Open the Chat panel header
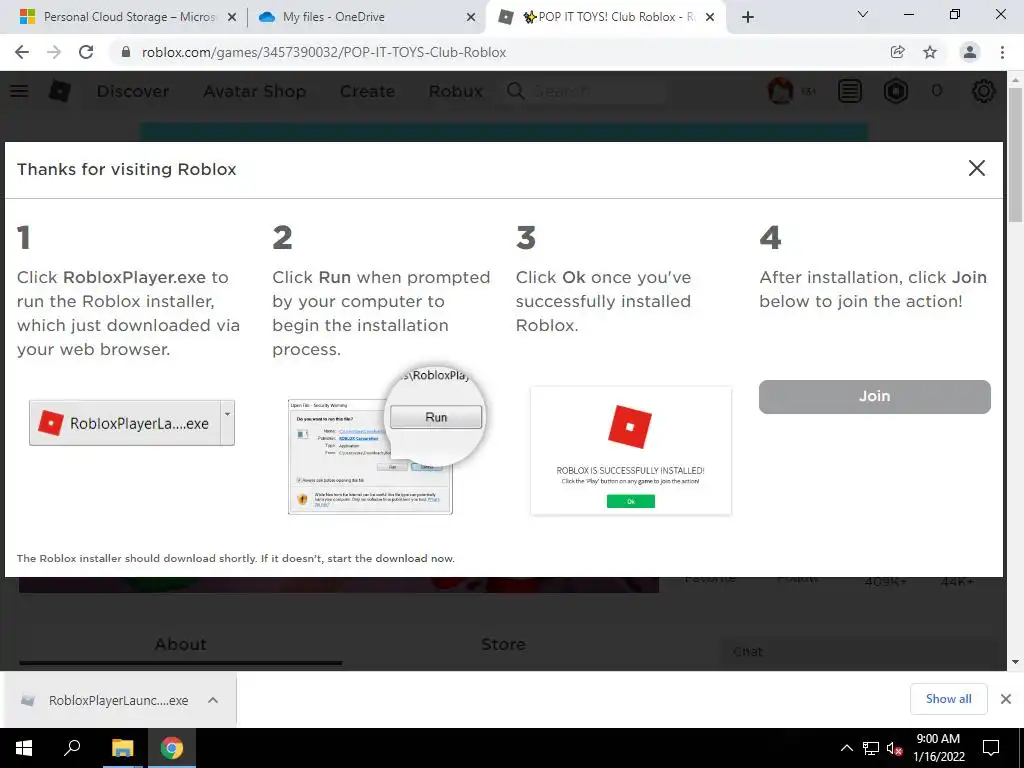This screenshot has width=1024, height=768. (862, 652)
